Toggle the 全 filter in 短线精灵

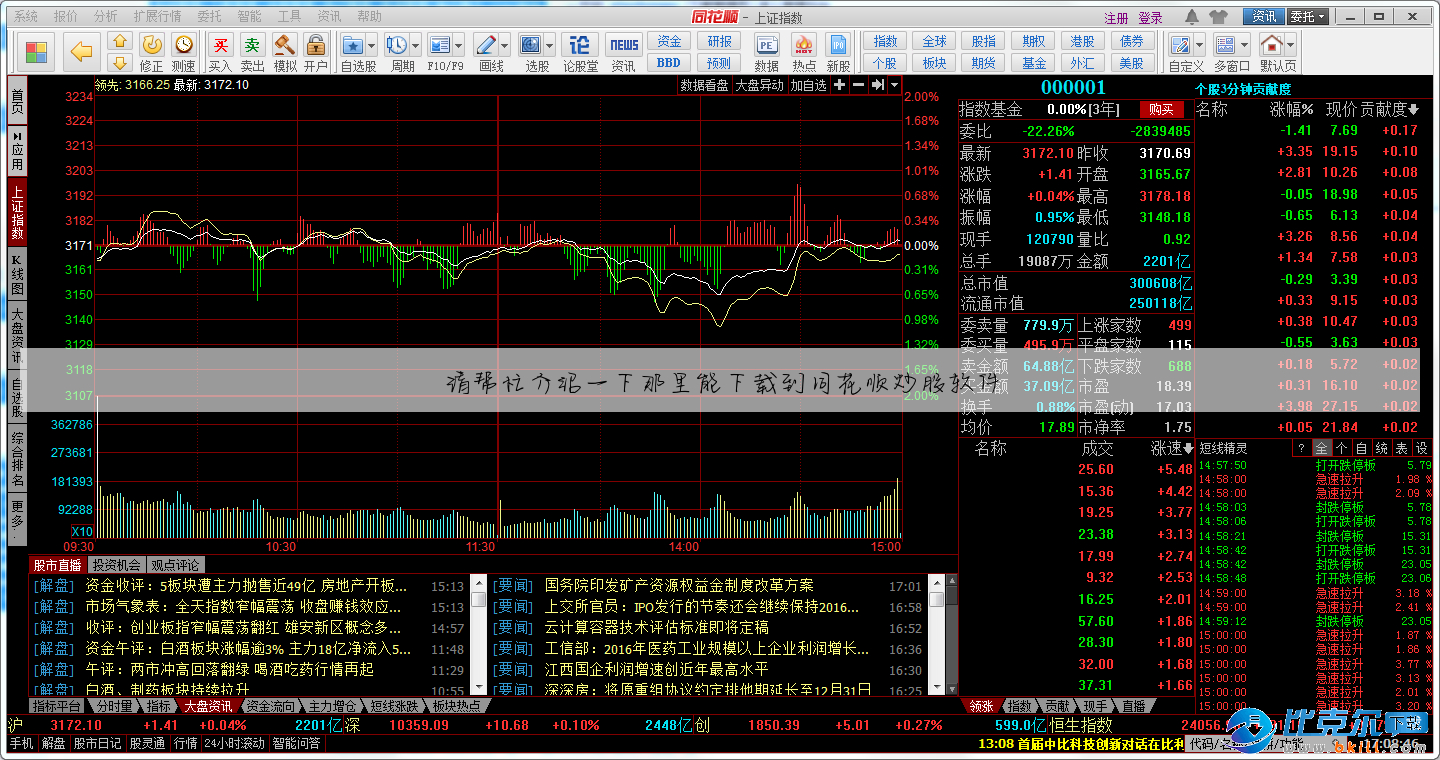[1322, 448]
